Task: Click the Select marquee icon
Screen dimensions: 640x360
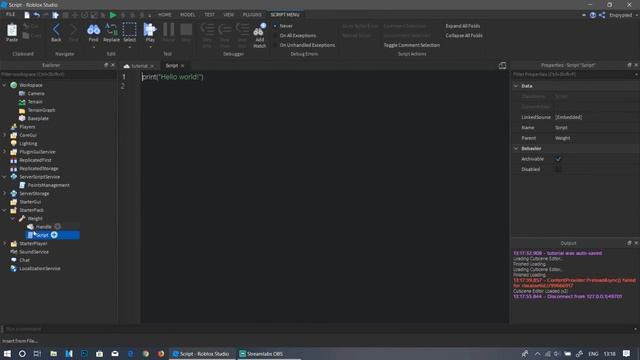Action: (129, 30)
